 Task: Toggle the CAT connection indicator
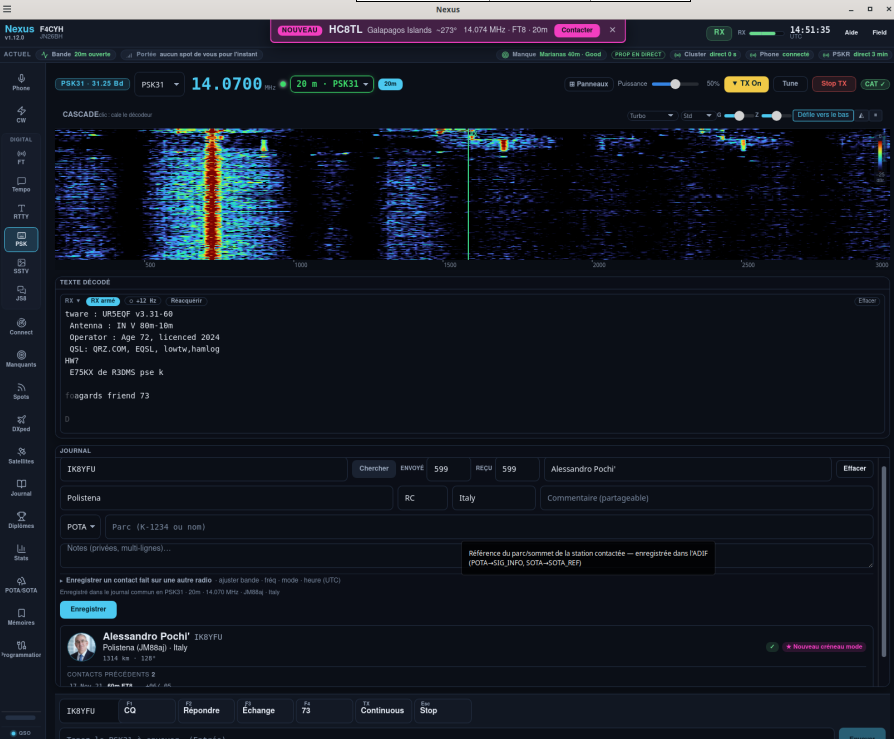875,84
